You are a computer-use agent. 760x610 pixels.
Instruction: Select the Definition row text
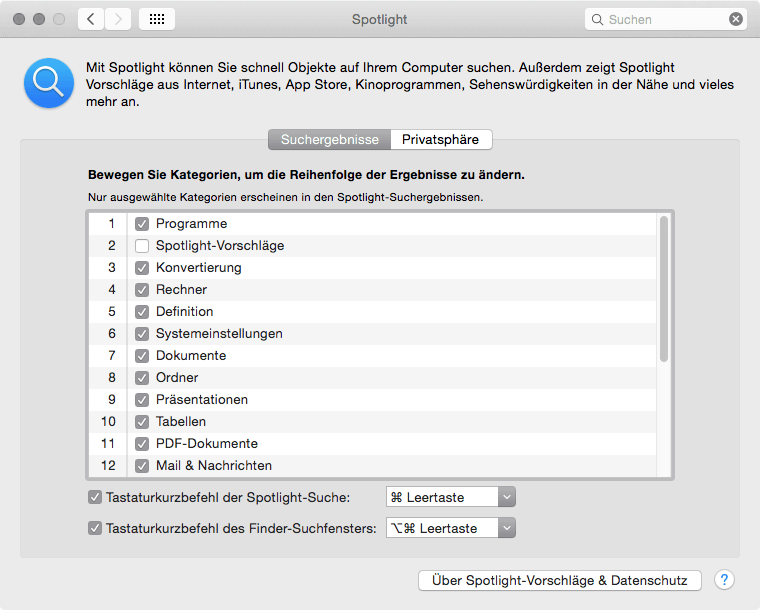point(185,312)
